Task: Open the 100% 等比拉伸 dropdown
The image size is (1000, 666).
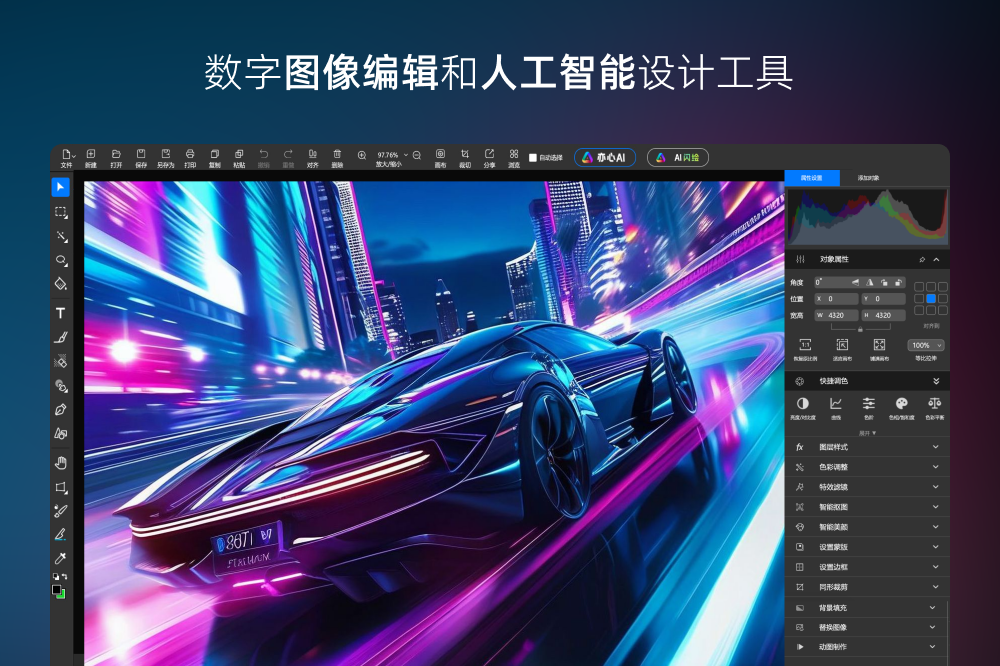Action: pyautogui.click(x=925, y=345)
